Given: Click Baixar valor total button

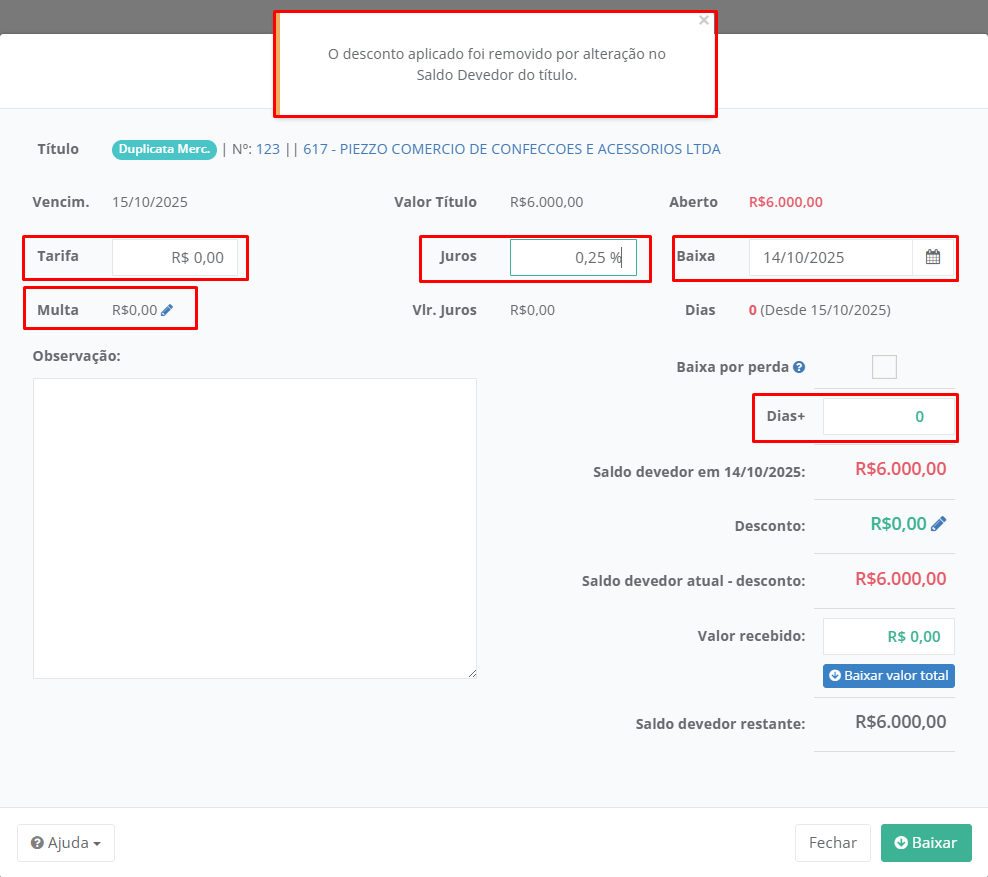Looking at the screenshot, I should pyautogui.click(x=888, y=675).
